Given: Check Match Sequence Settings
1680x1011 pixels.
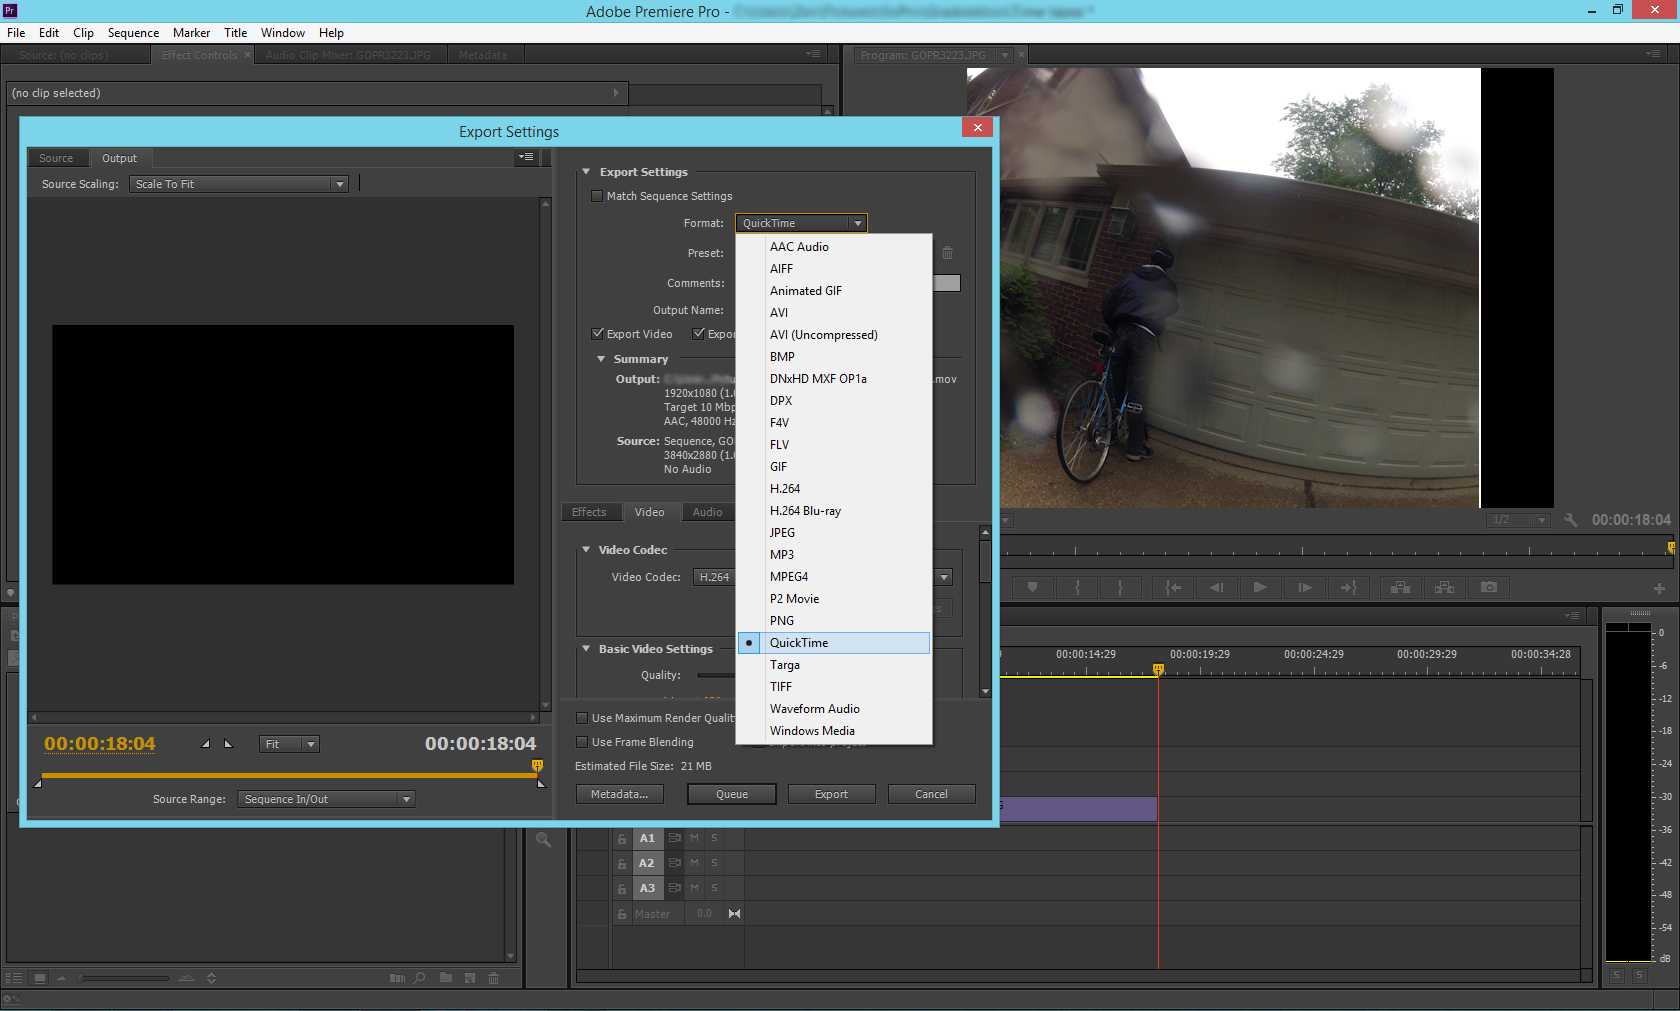Looking at the screenshot, I should [x=597, y=196].
